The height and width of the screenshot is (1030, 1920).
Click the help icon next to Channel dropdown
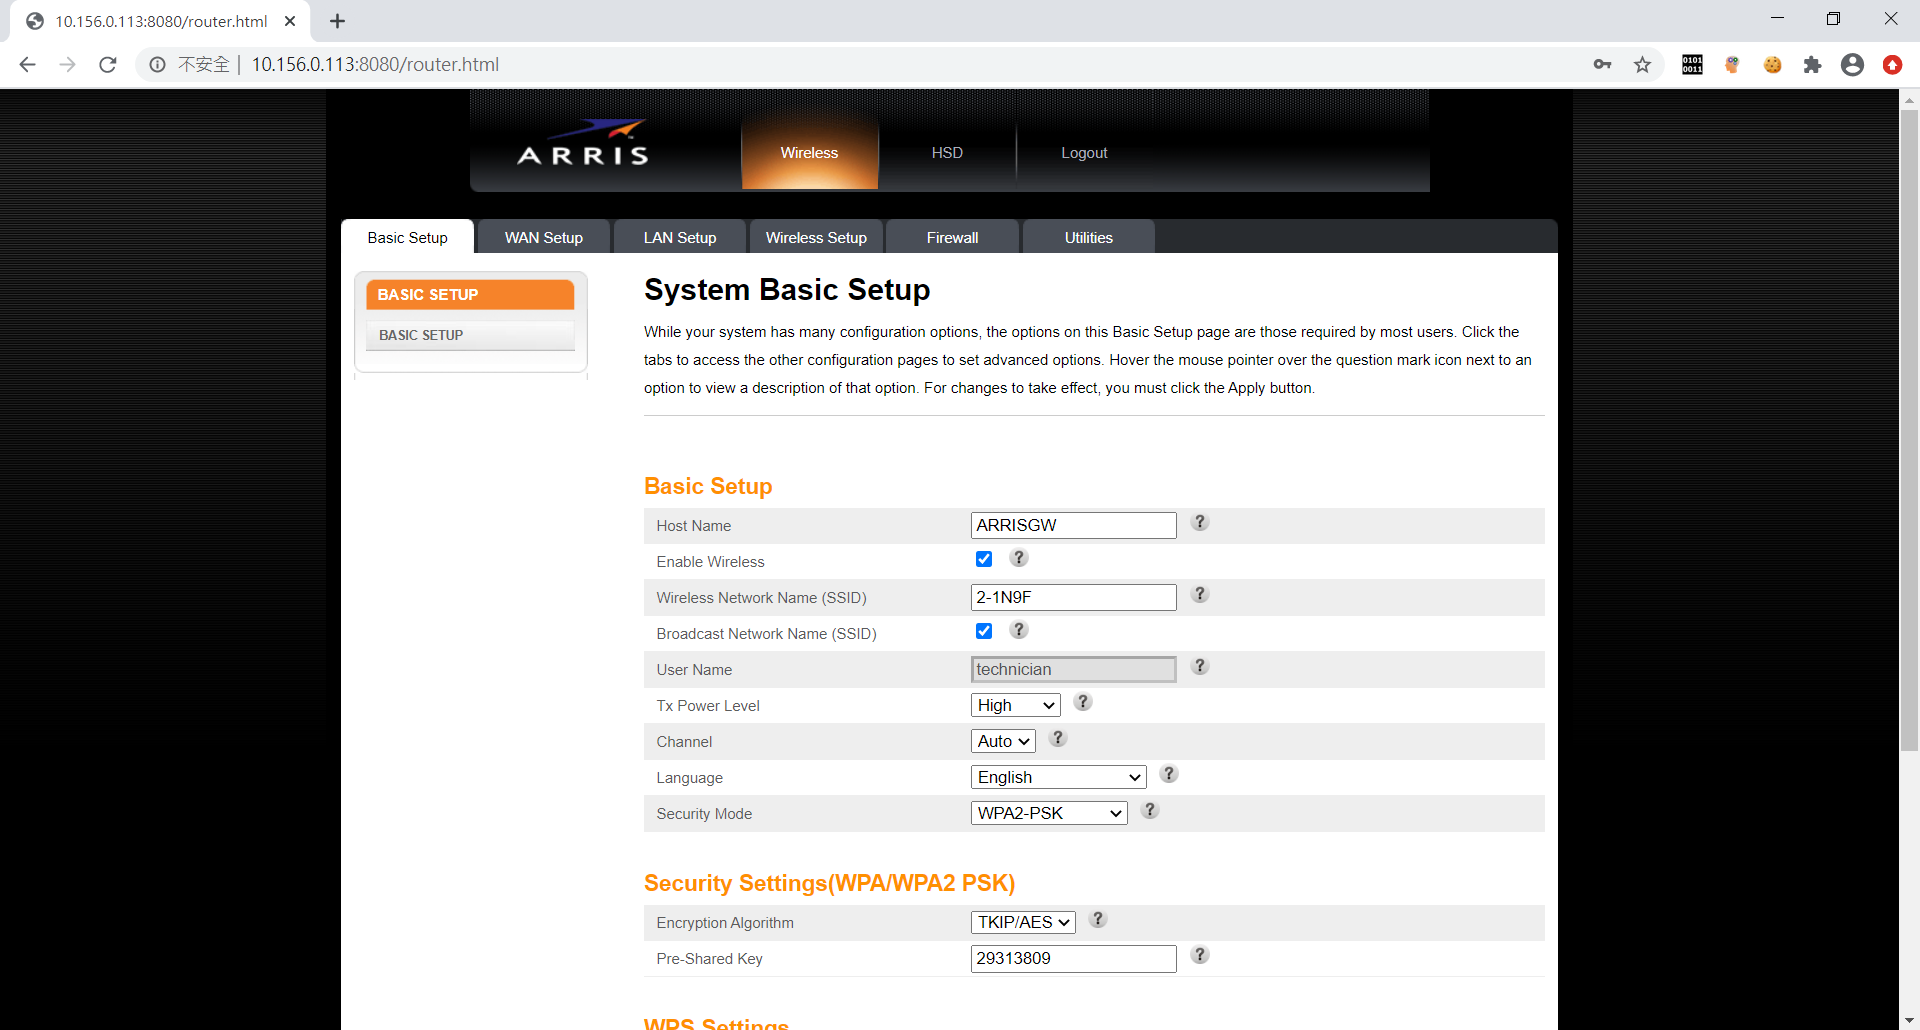pos(1058,738)
